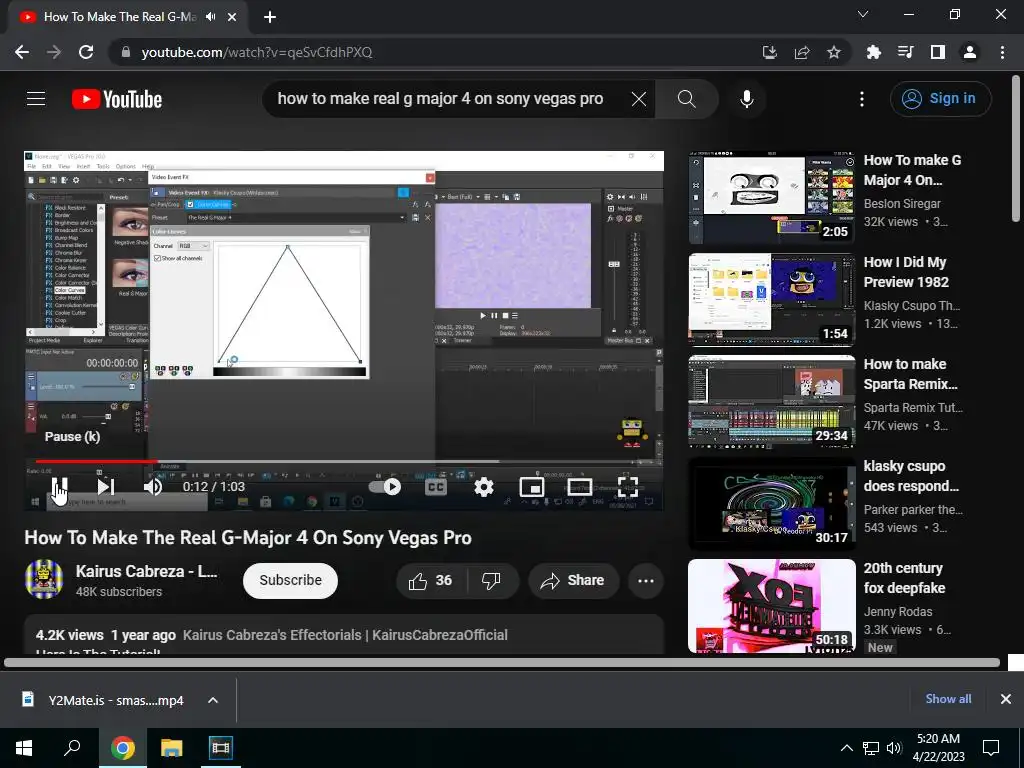Click the horizontal page scrollbar
The height and width of the screenshot is (768, 1024).
point(502,662)
